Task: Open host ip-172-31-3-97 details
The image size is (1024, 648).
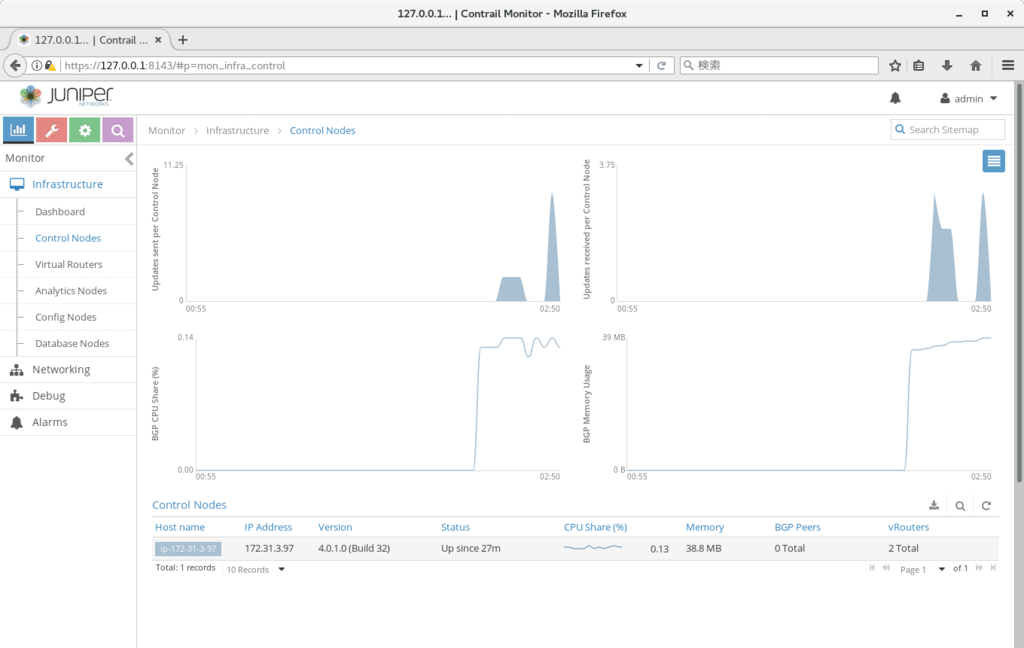Action: (188, 549)
